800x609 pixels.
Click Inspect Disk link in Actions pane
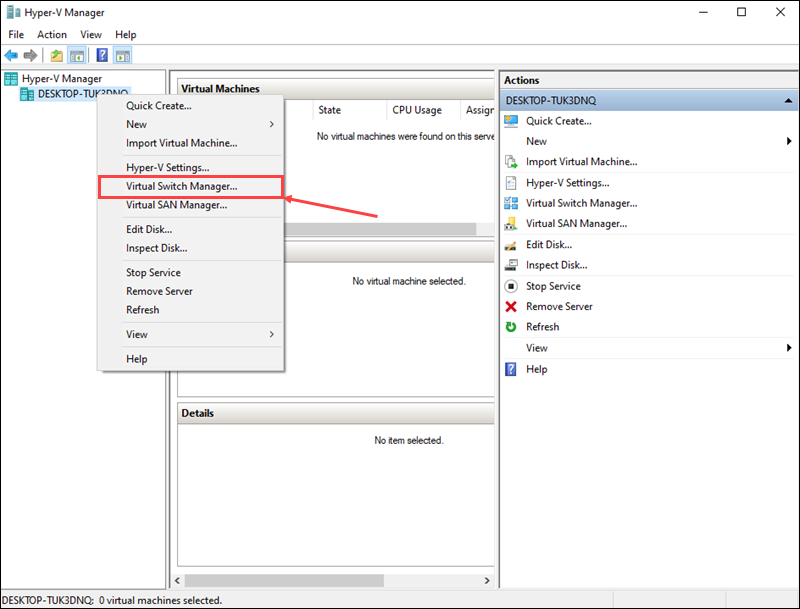point(557,265)
